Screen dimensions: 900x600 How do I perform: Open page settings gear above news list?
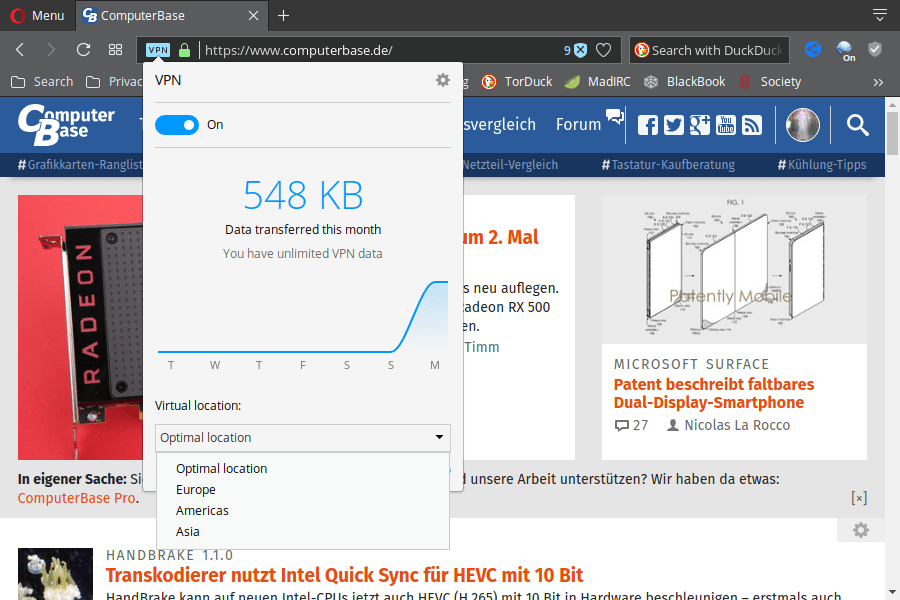pos(860,530)
